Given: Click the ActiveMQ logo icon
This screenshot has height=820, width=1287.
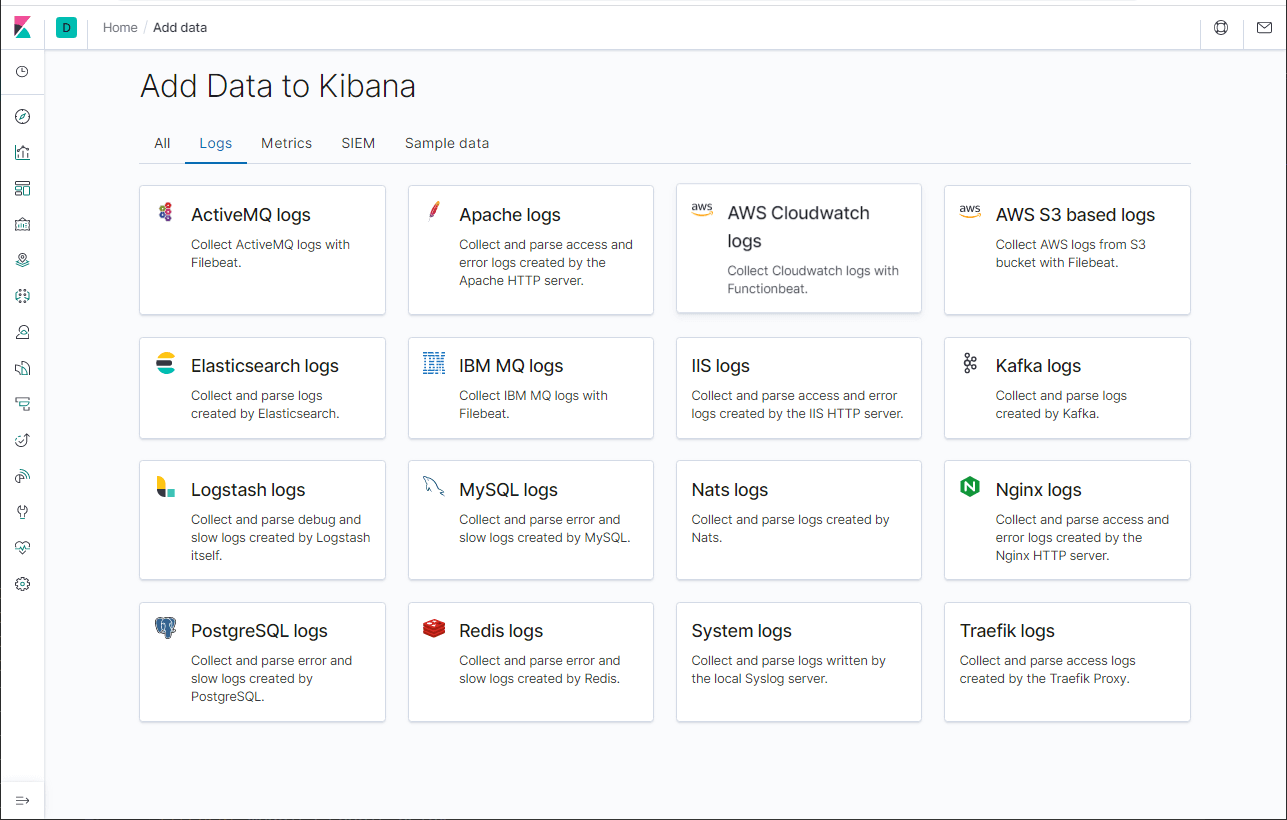Looking at the screenshot, I should tap(166, 212).
